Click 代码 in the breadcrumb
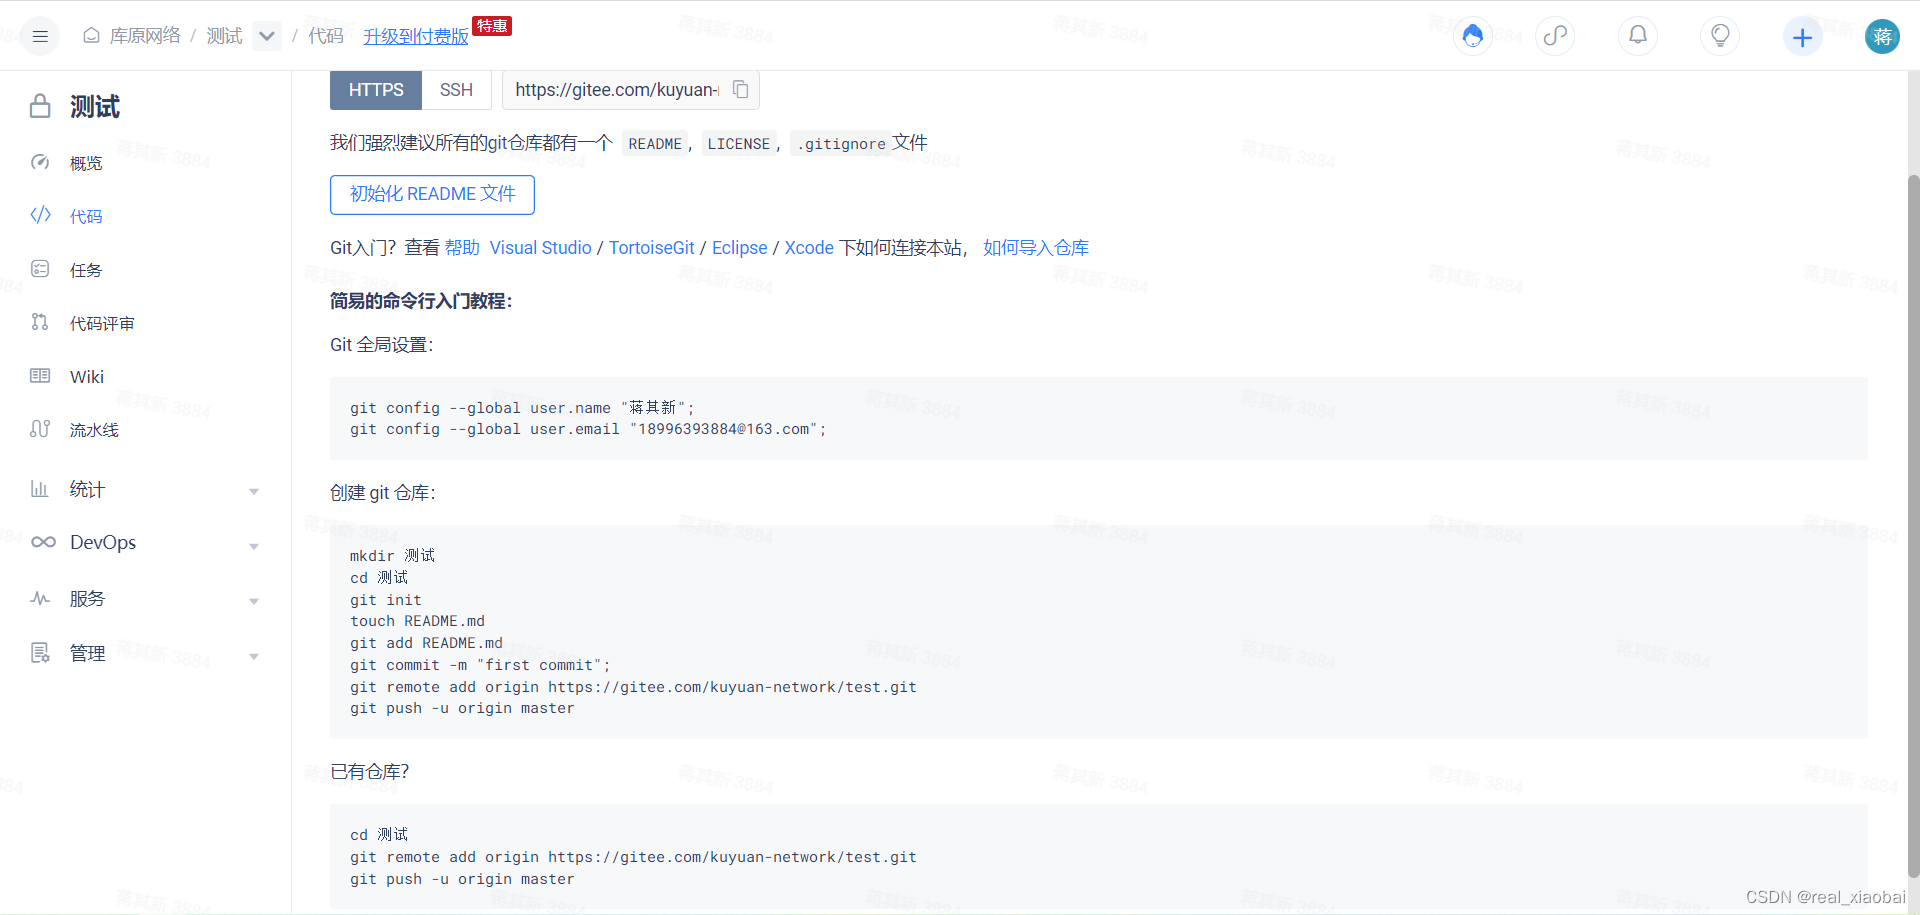The width and height of the screenshot is (1920, 915). [x=326, y=36]
